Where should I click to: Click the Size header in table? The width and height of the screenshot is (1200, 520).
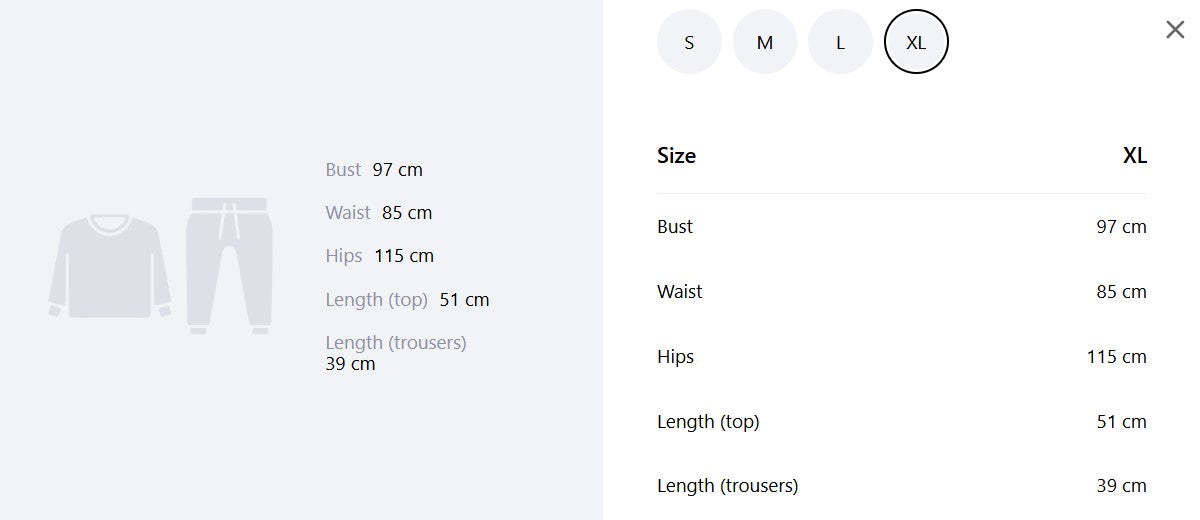[676, 156]
